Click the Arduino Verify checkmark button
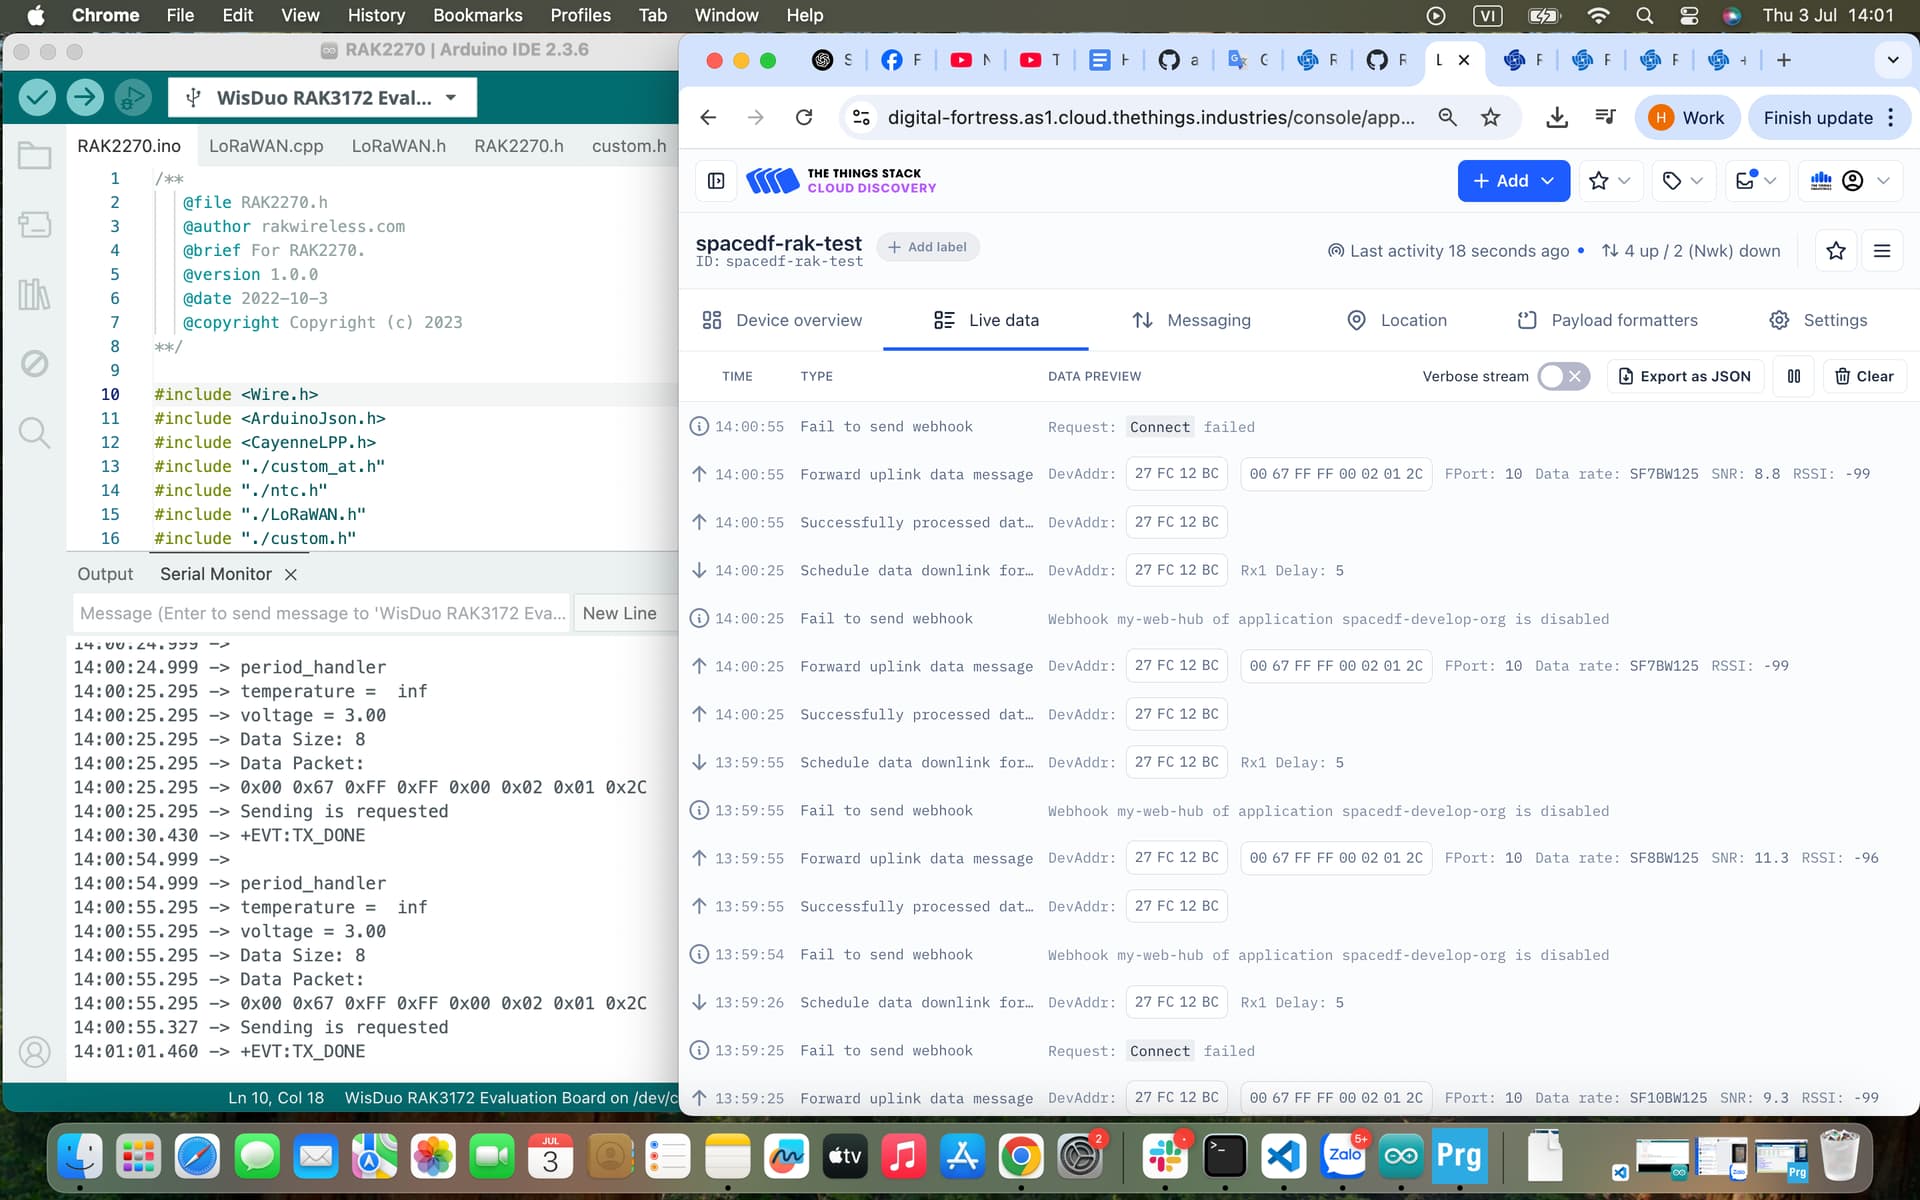The width and height of the screenshot is (1920, 1200). [37, 97]
